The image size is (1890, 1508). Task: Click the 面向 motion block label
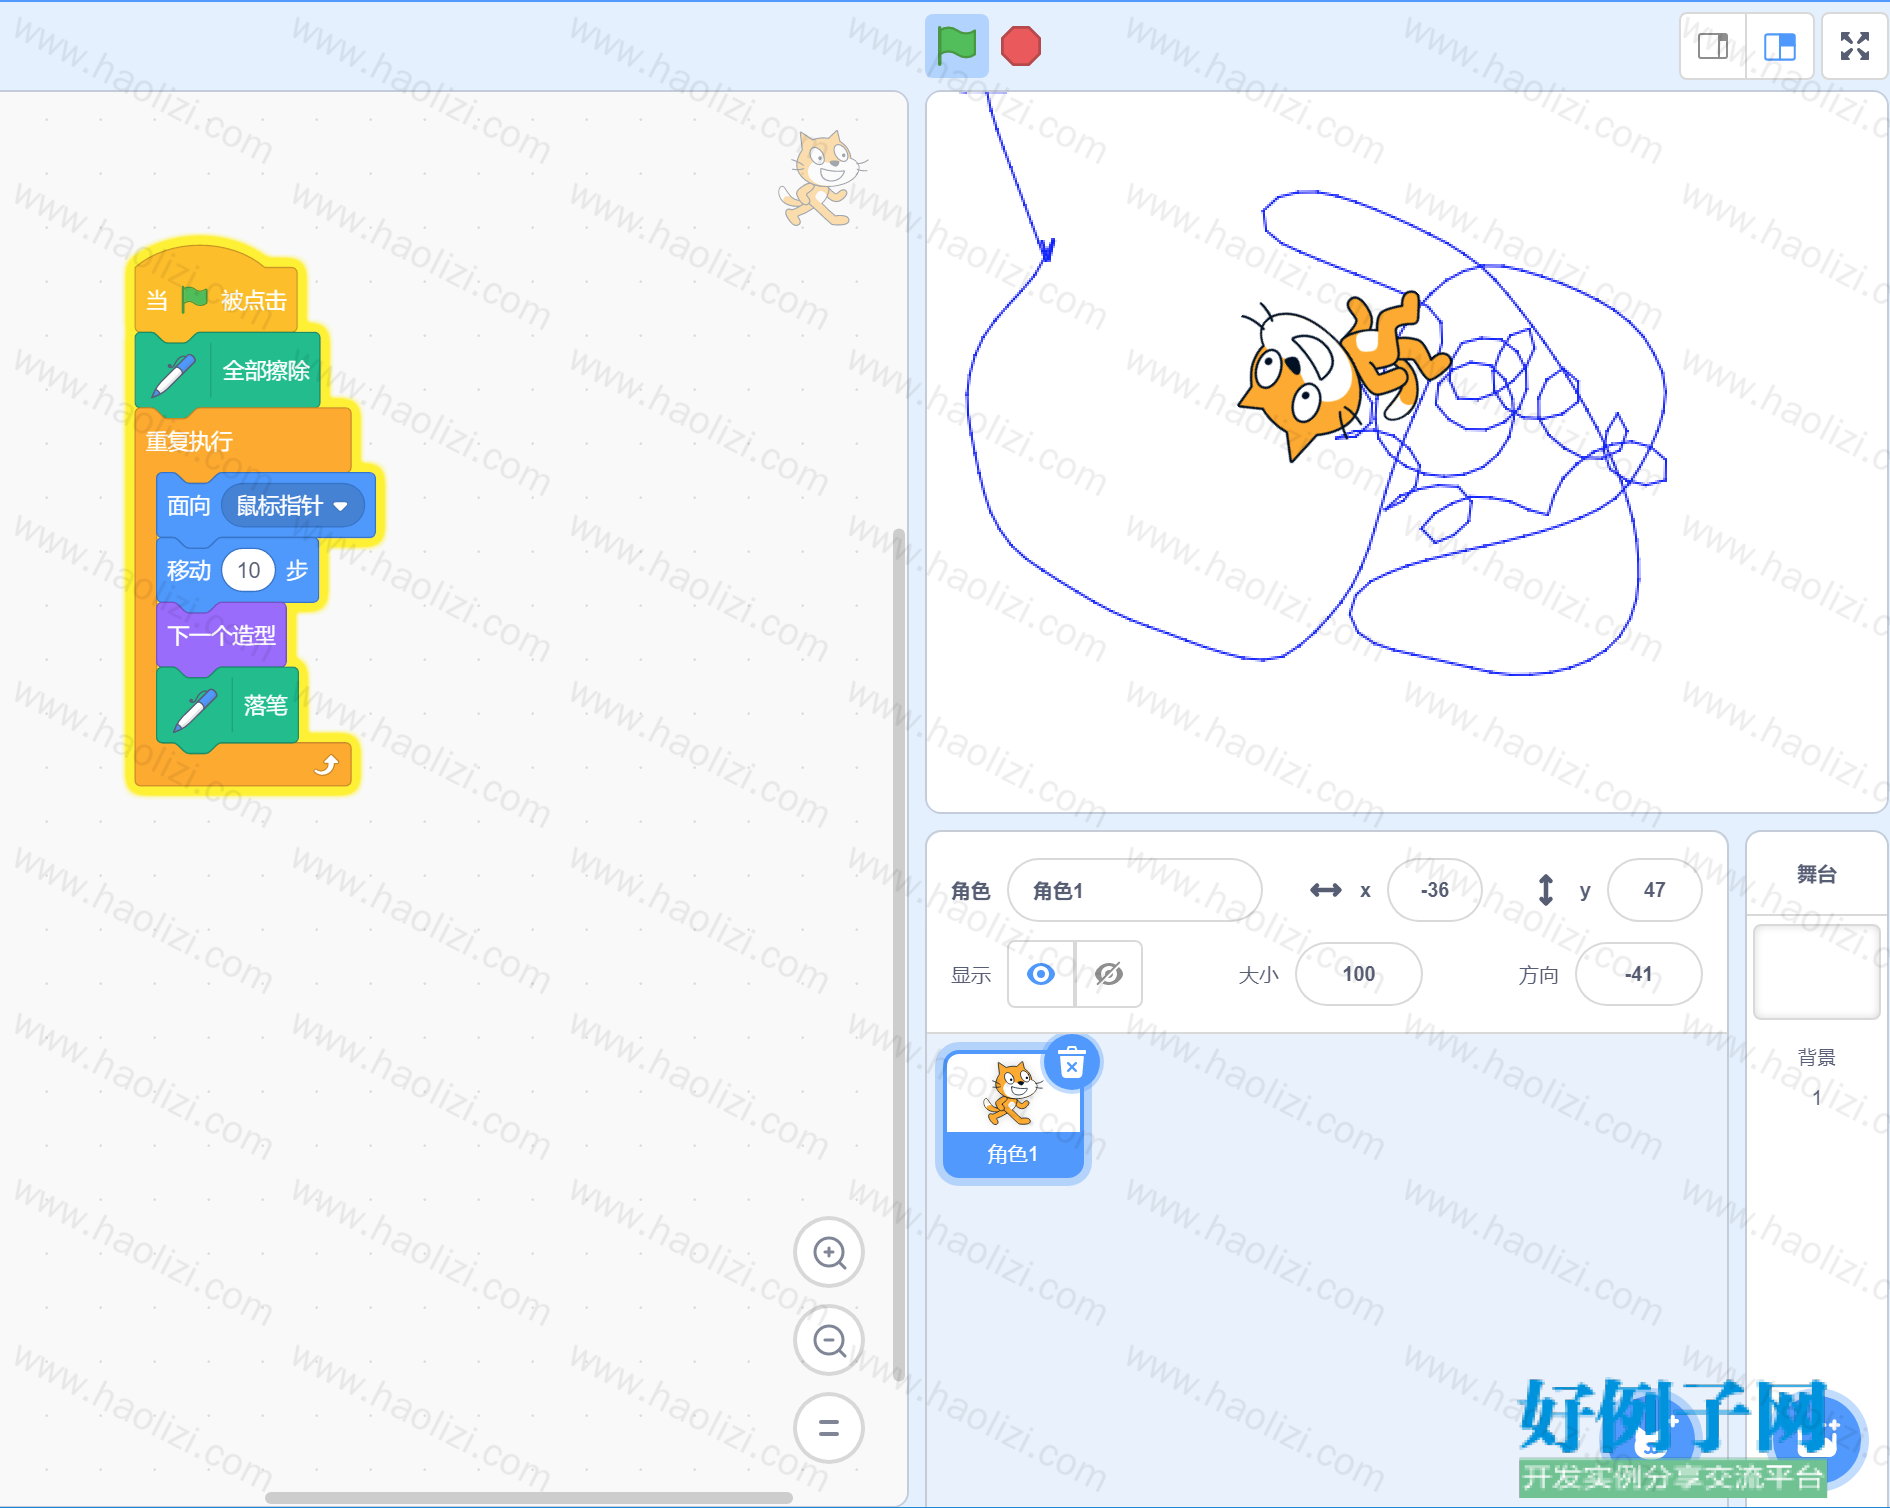[188, 506]
